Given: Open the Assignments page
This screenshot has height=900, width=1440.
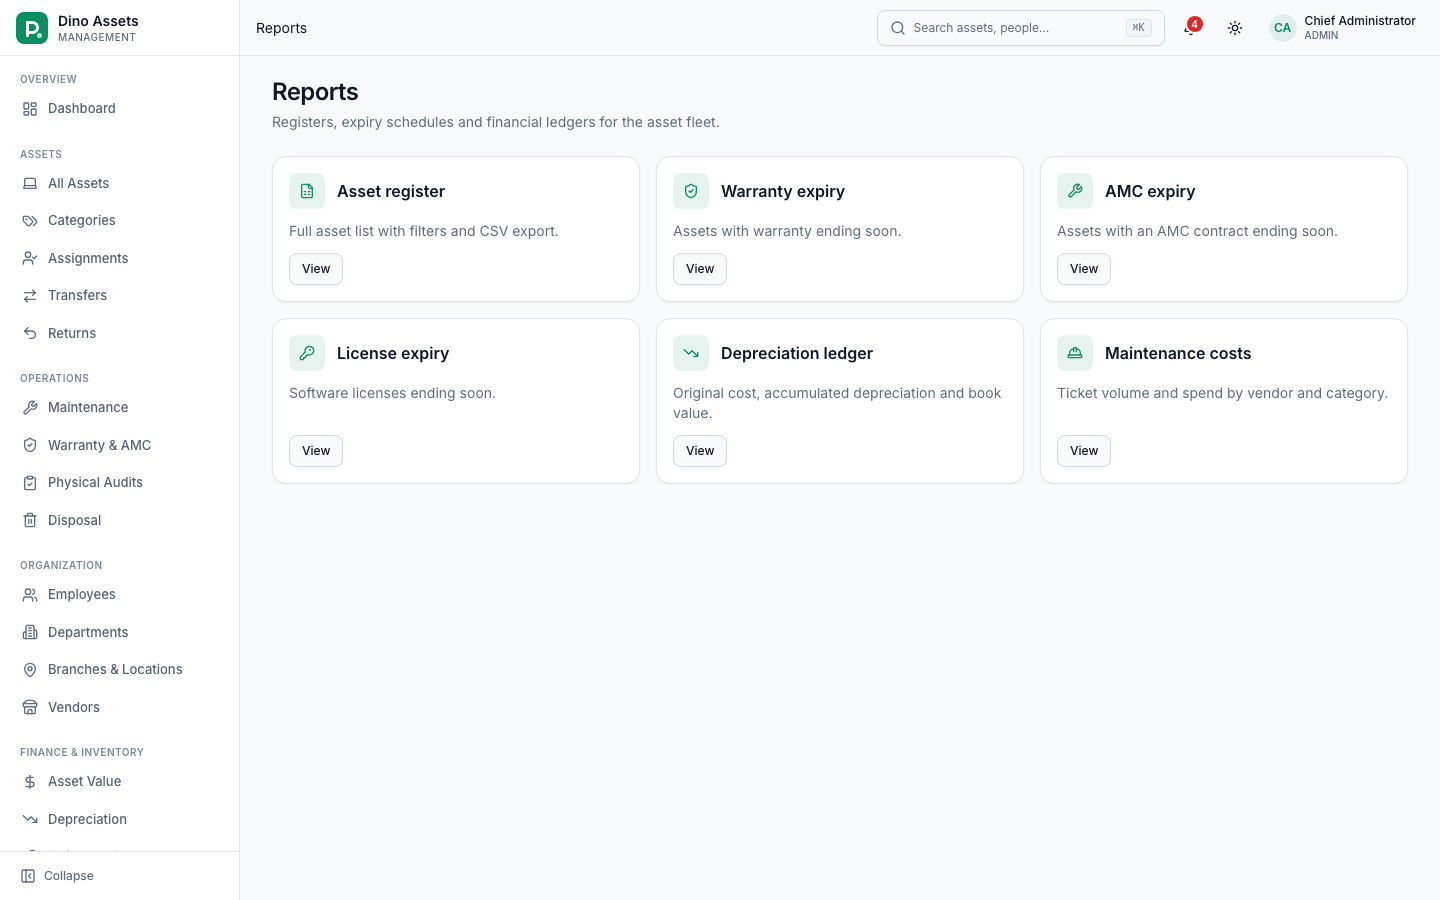Looking at the screenshot, I should [120, 258].
